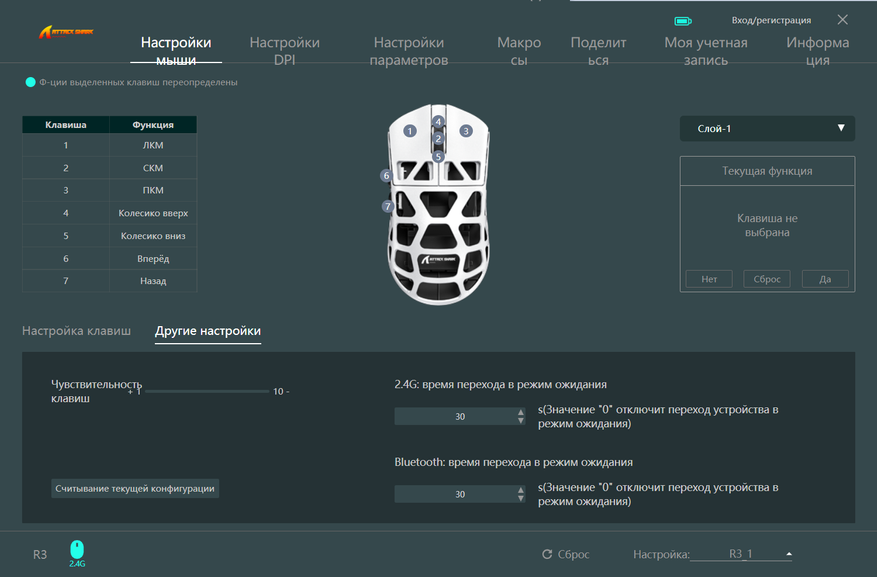Click button marker 3 on the mouse image
The height and width of the screenshot is (577, 877).
465,131
